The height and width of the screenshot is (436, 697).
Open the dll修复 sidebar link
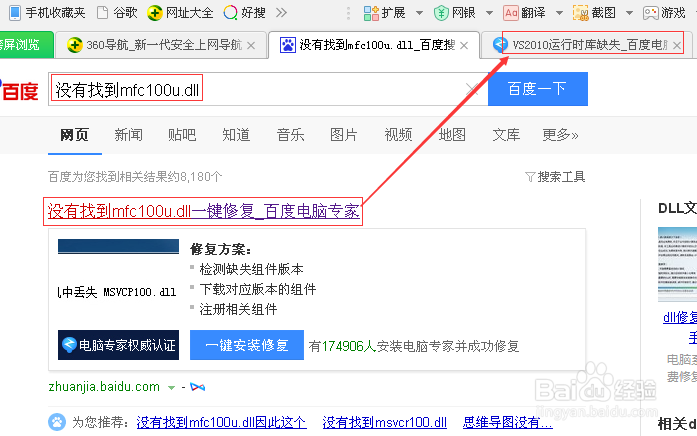(x=680, y=317)
